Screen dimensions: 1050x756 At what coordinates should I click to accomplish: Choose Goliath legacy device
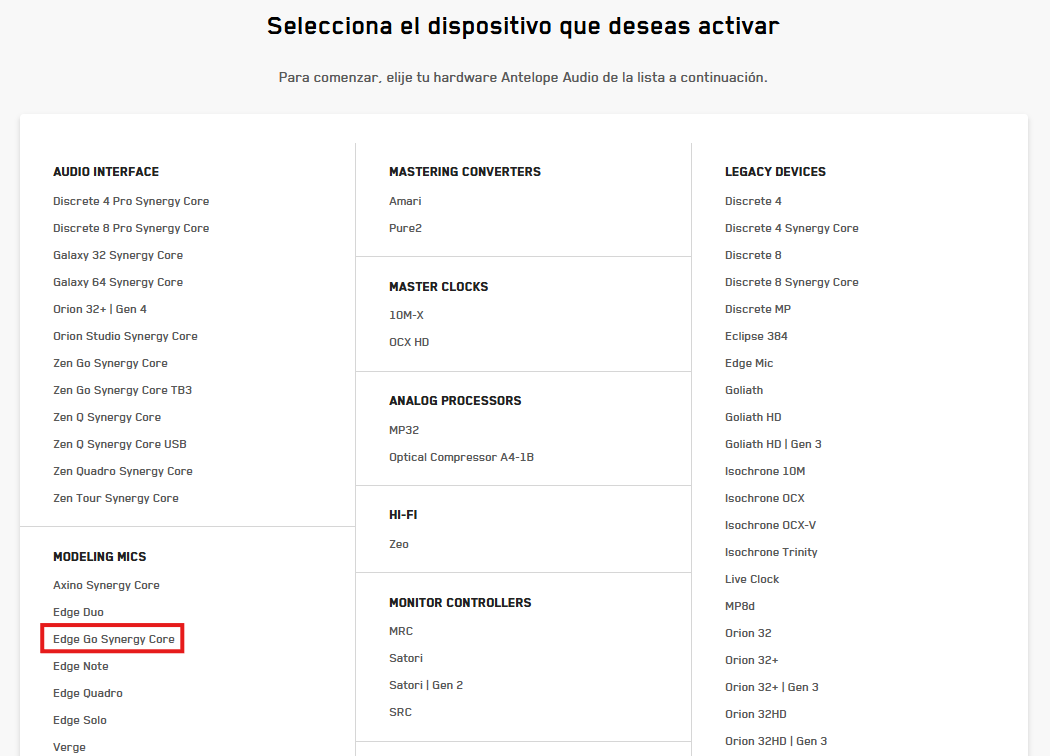pyautogui.click(x=744, y=390)
